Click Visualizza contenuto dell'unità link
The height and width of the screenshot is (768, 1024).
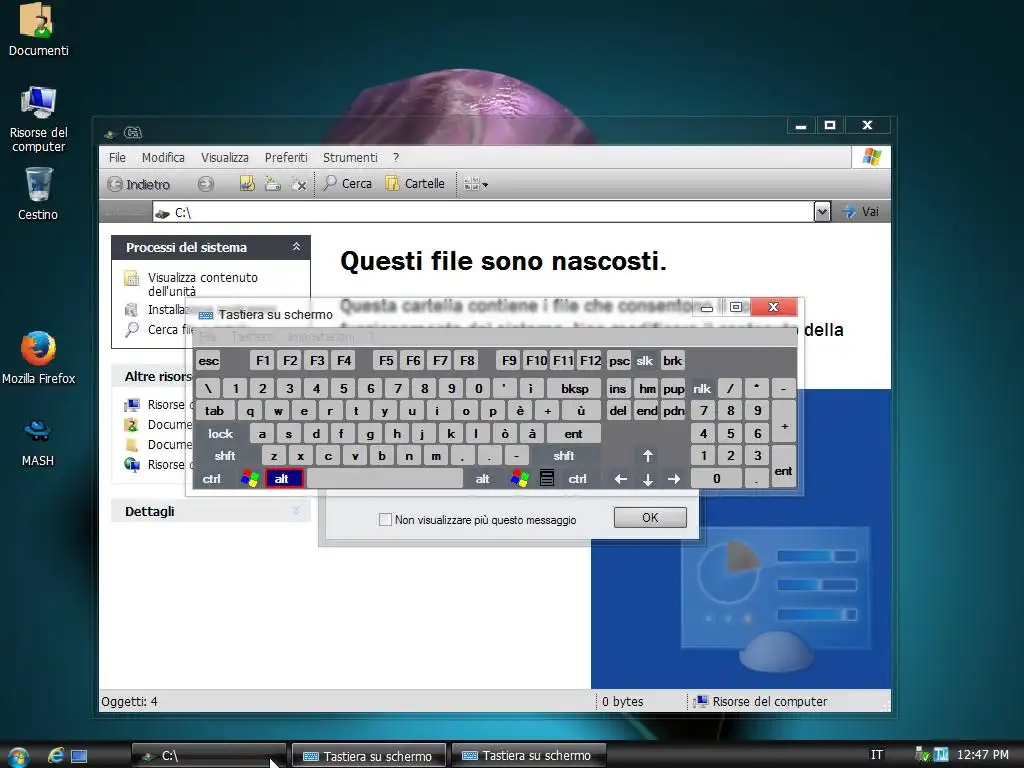(202, 284)
